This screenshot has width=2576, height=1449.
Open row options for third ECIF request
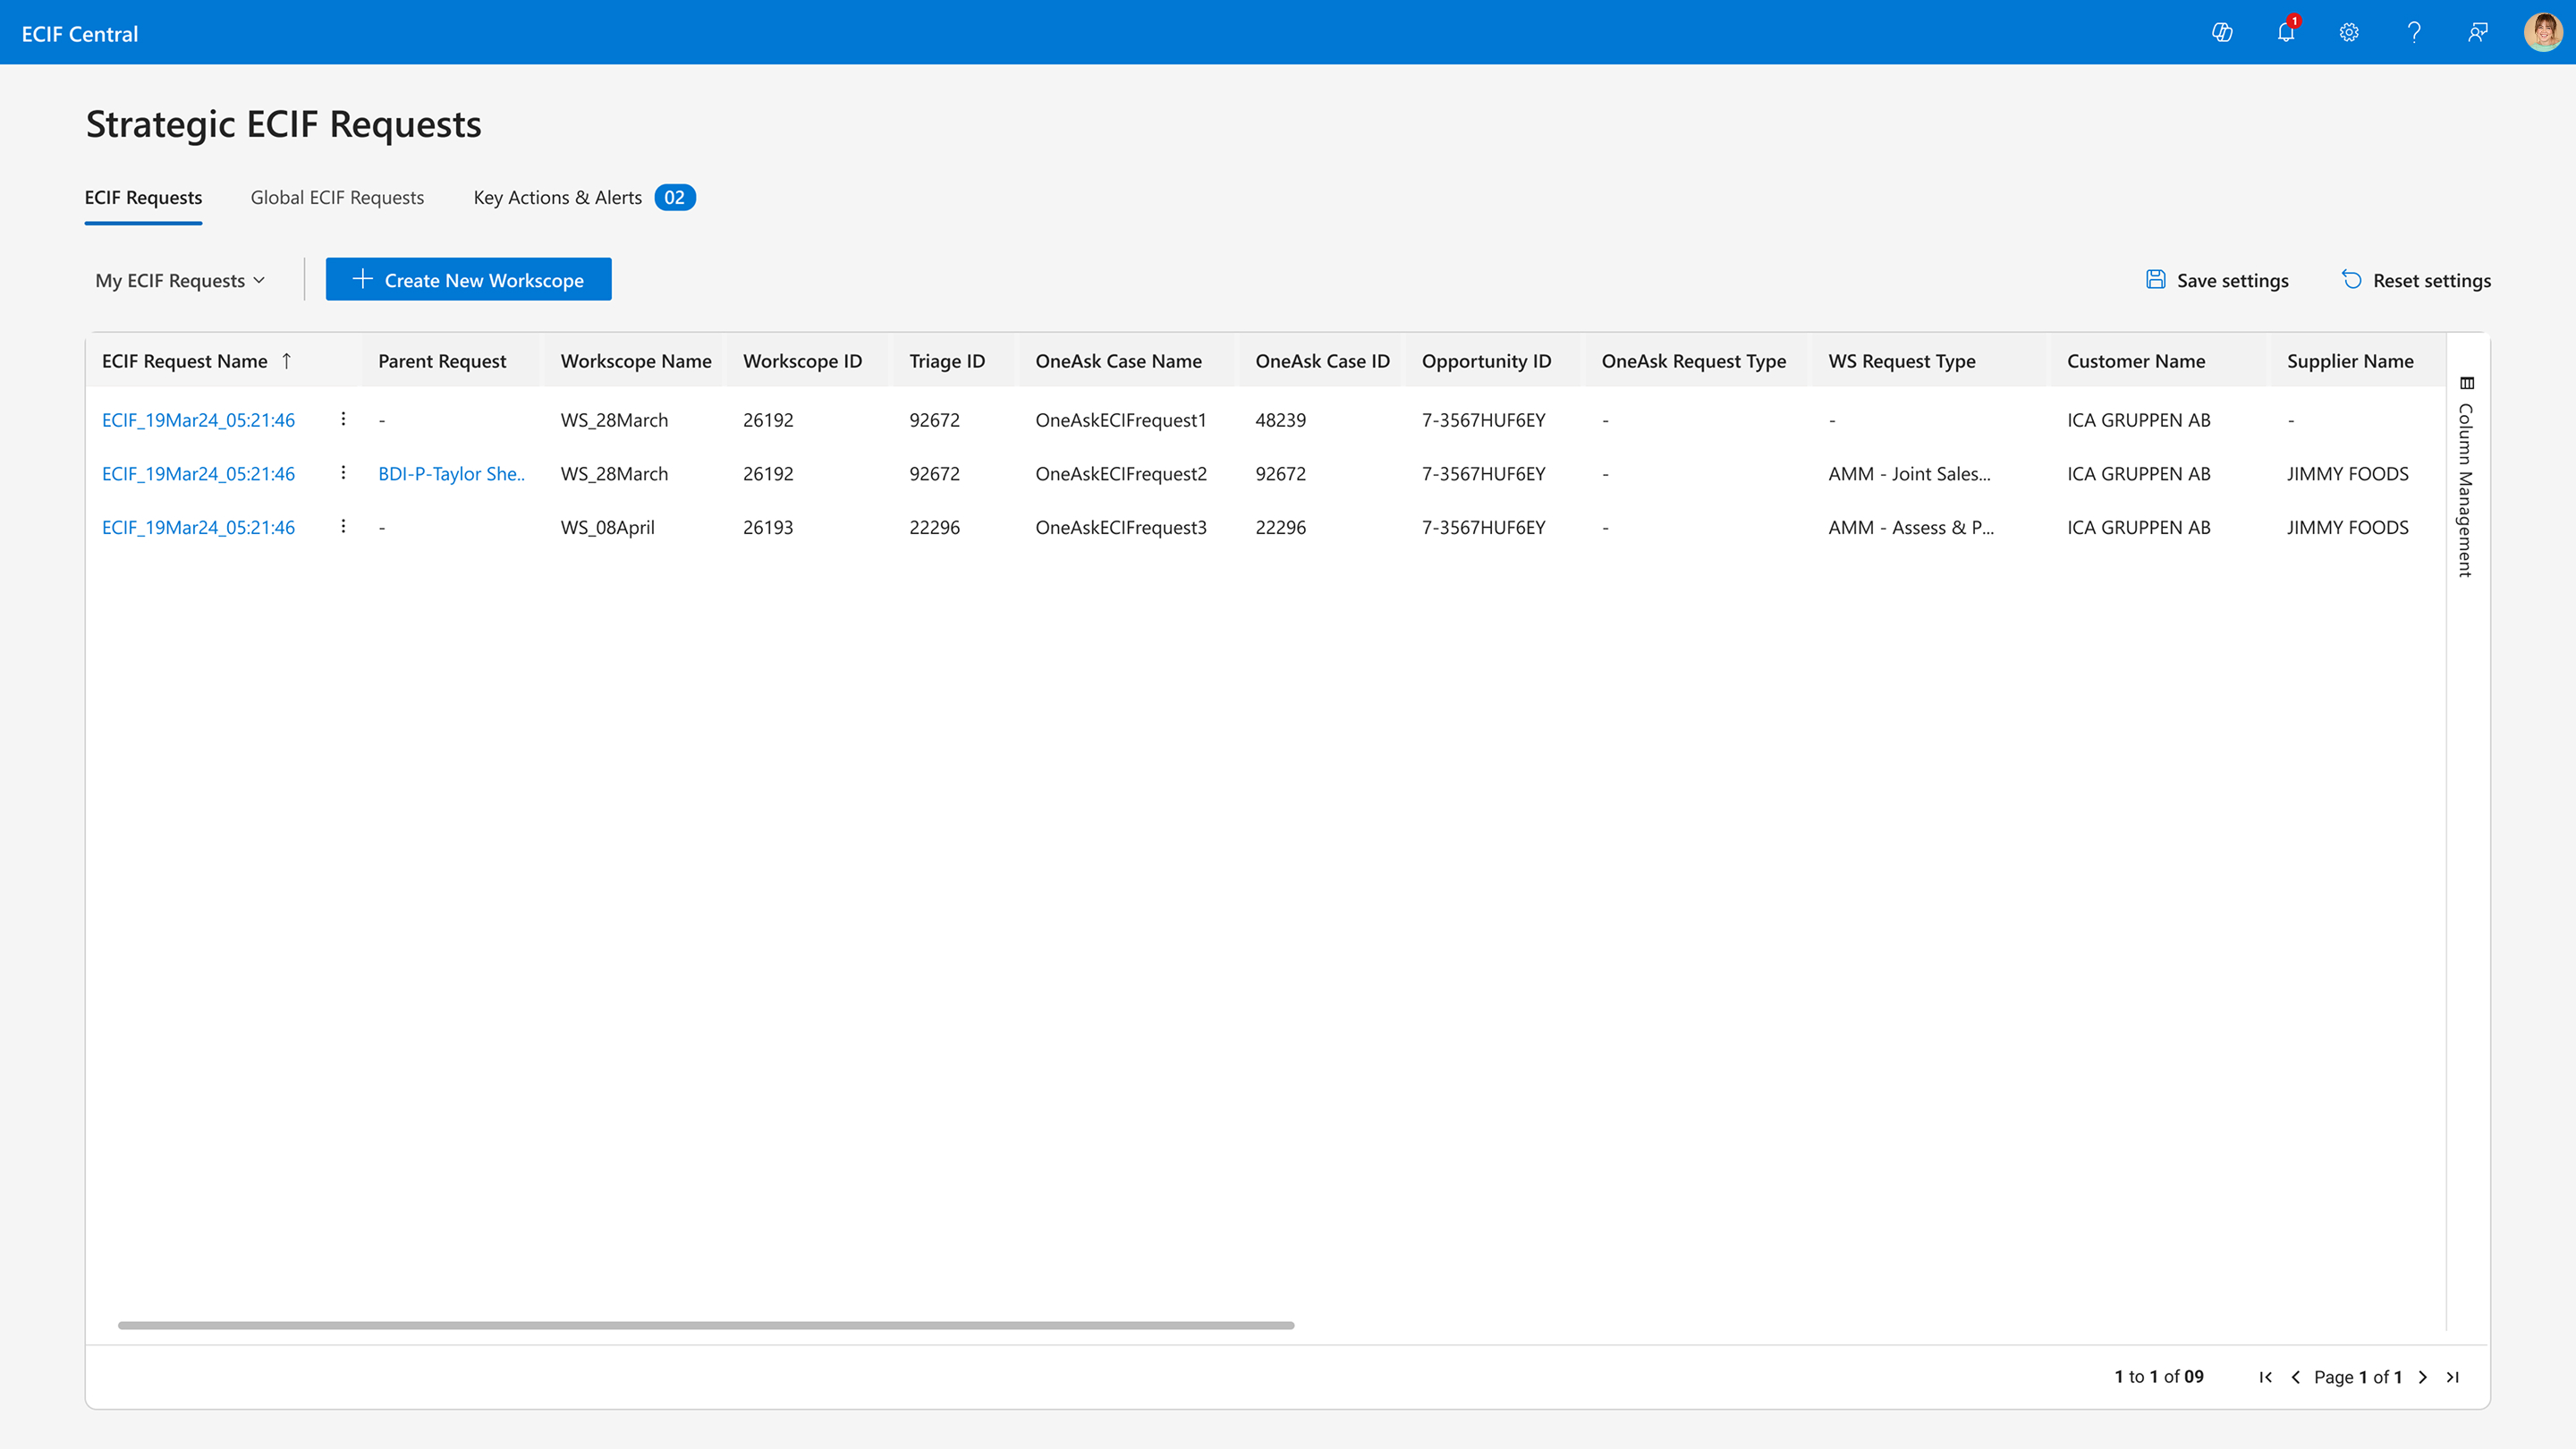[343, 526]
